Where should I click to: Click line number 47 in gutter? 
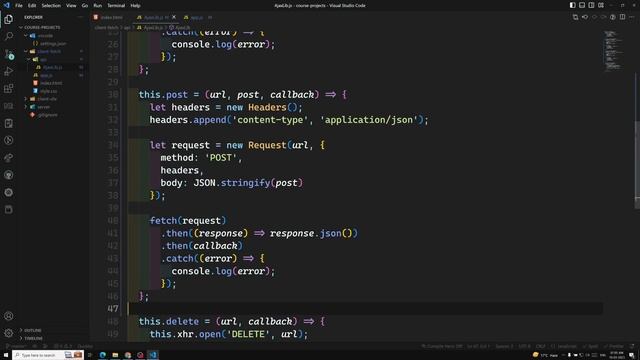click(x=113, y=309)
